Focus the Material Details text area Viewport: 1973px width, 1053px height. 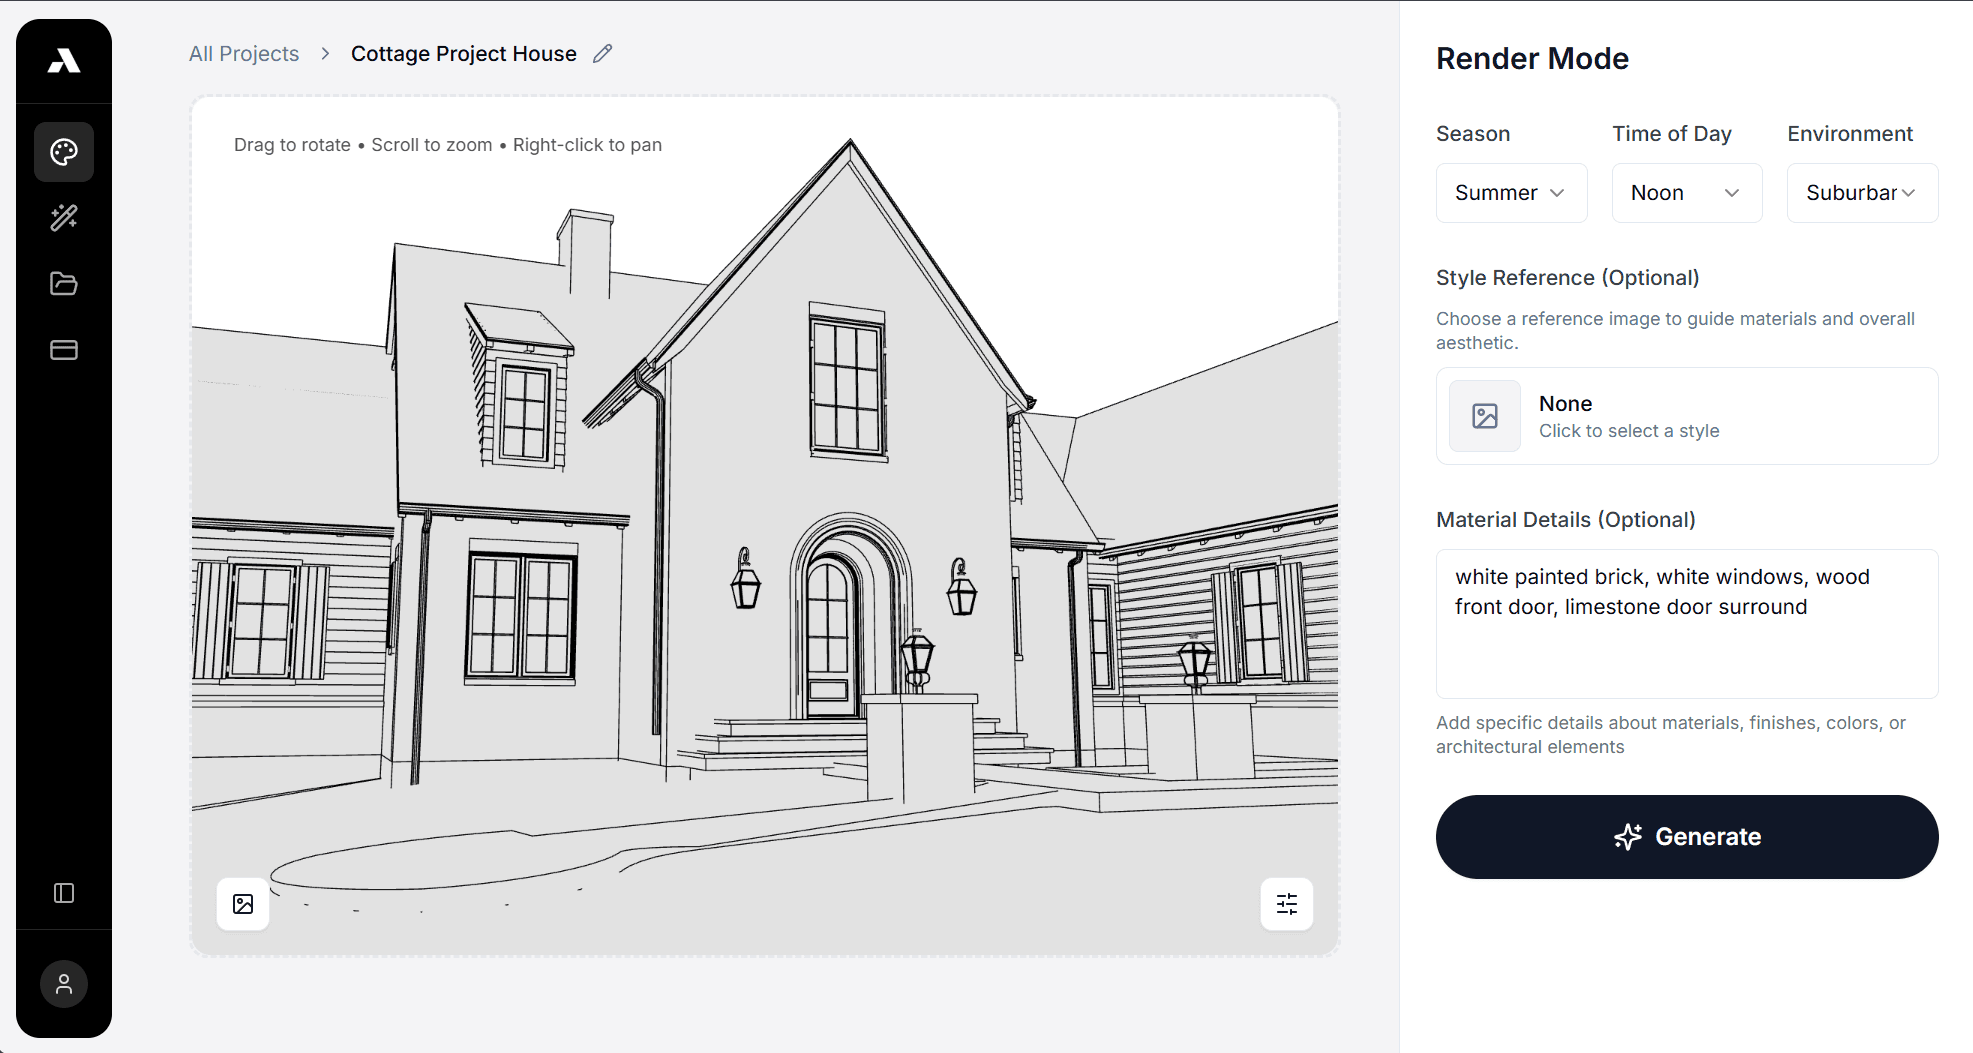[x=1687, y=624]
